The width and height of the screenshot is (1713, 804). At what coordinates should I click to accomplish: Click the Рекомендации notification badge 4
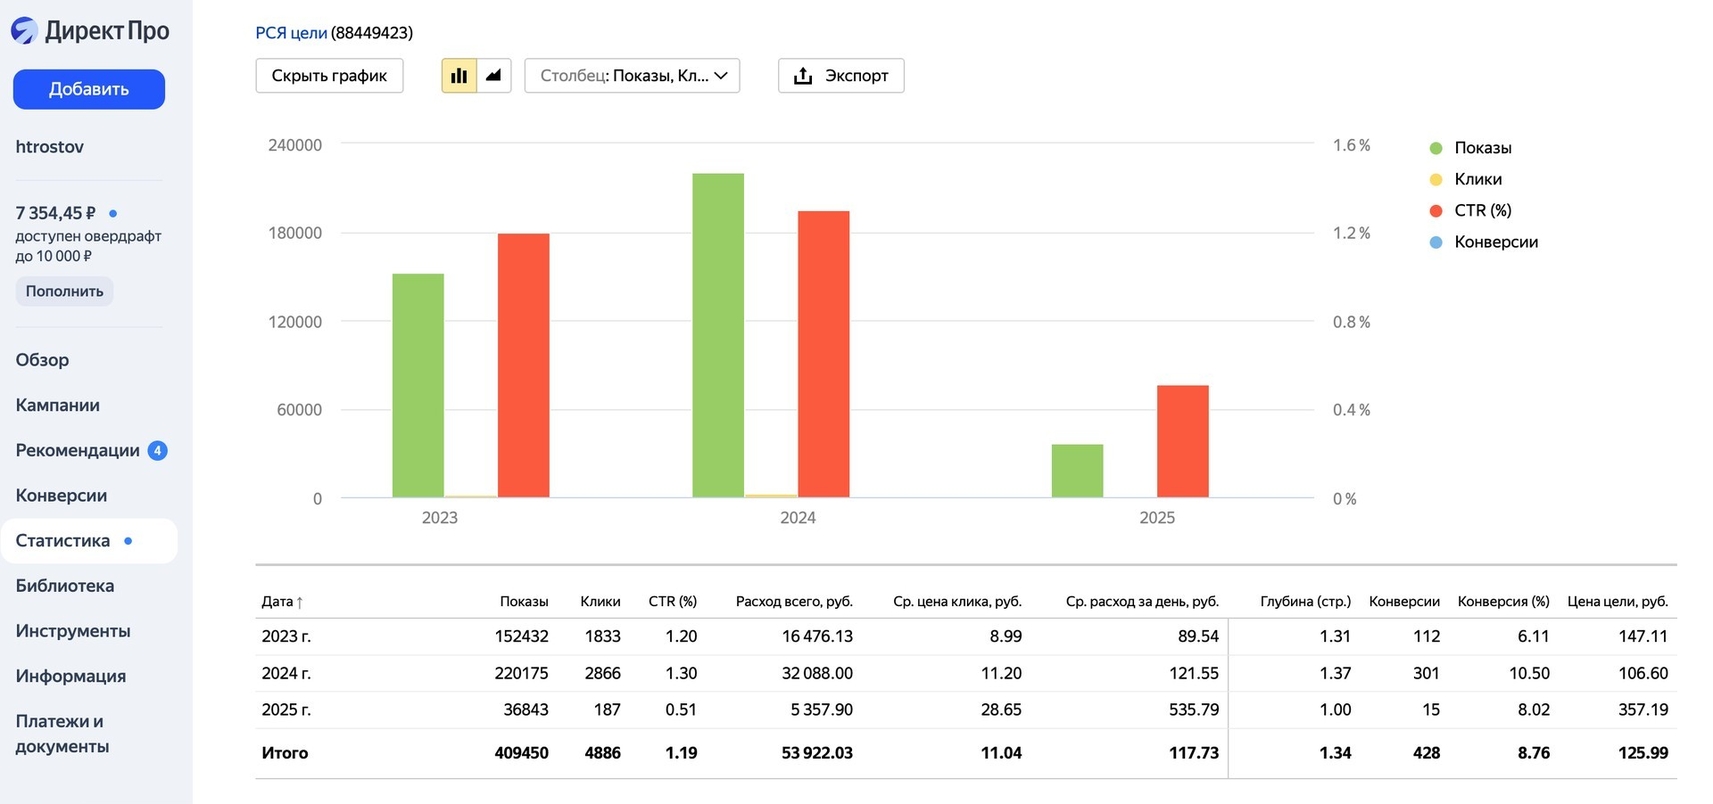click(x=157, y=450)
